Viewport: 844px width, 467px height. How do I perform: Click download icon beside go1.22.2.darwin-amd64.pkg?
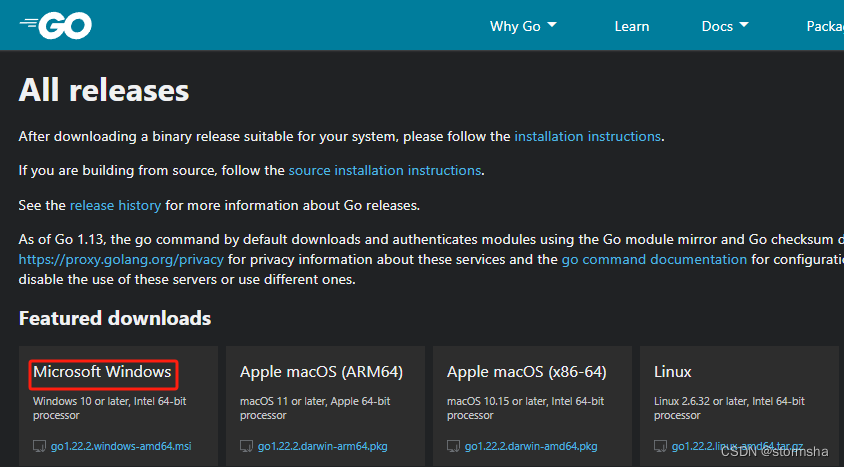(x=453, y=446)
